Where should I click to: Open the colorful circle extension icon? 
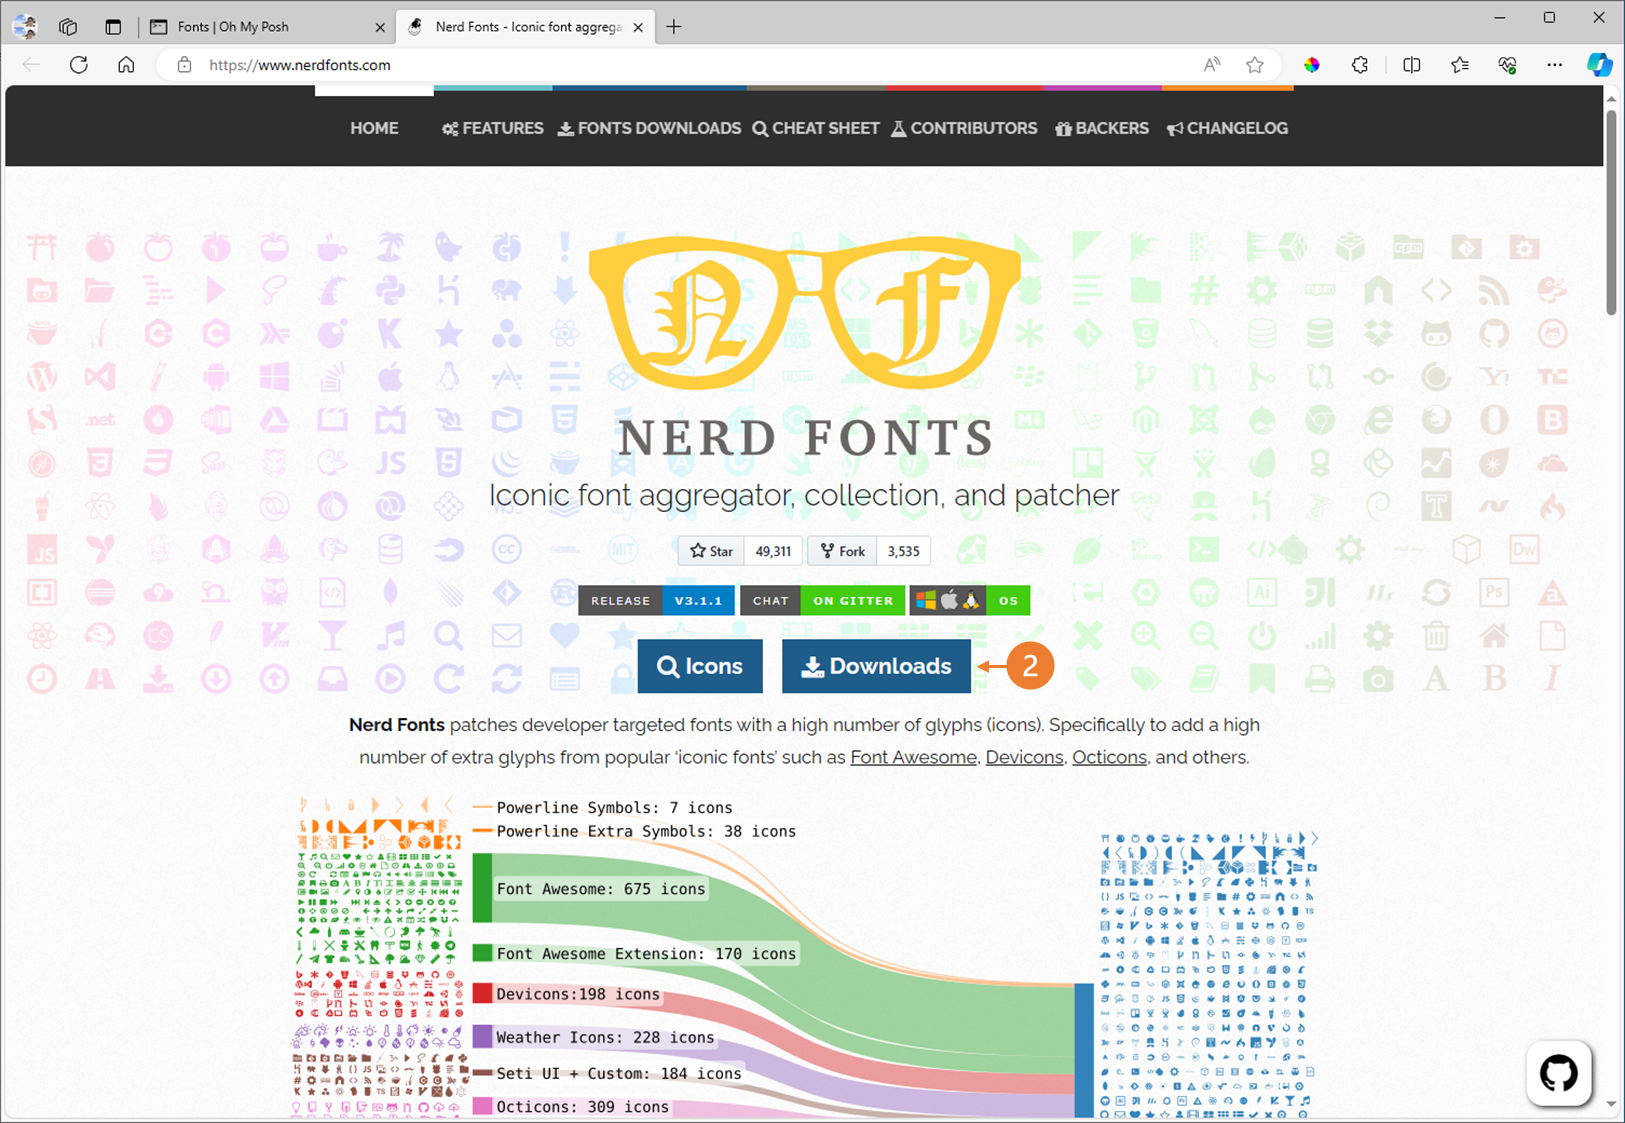[1312, 65]
